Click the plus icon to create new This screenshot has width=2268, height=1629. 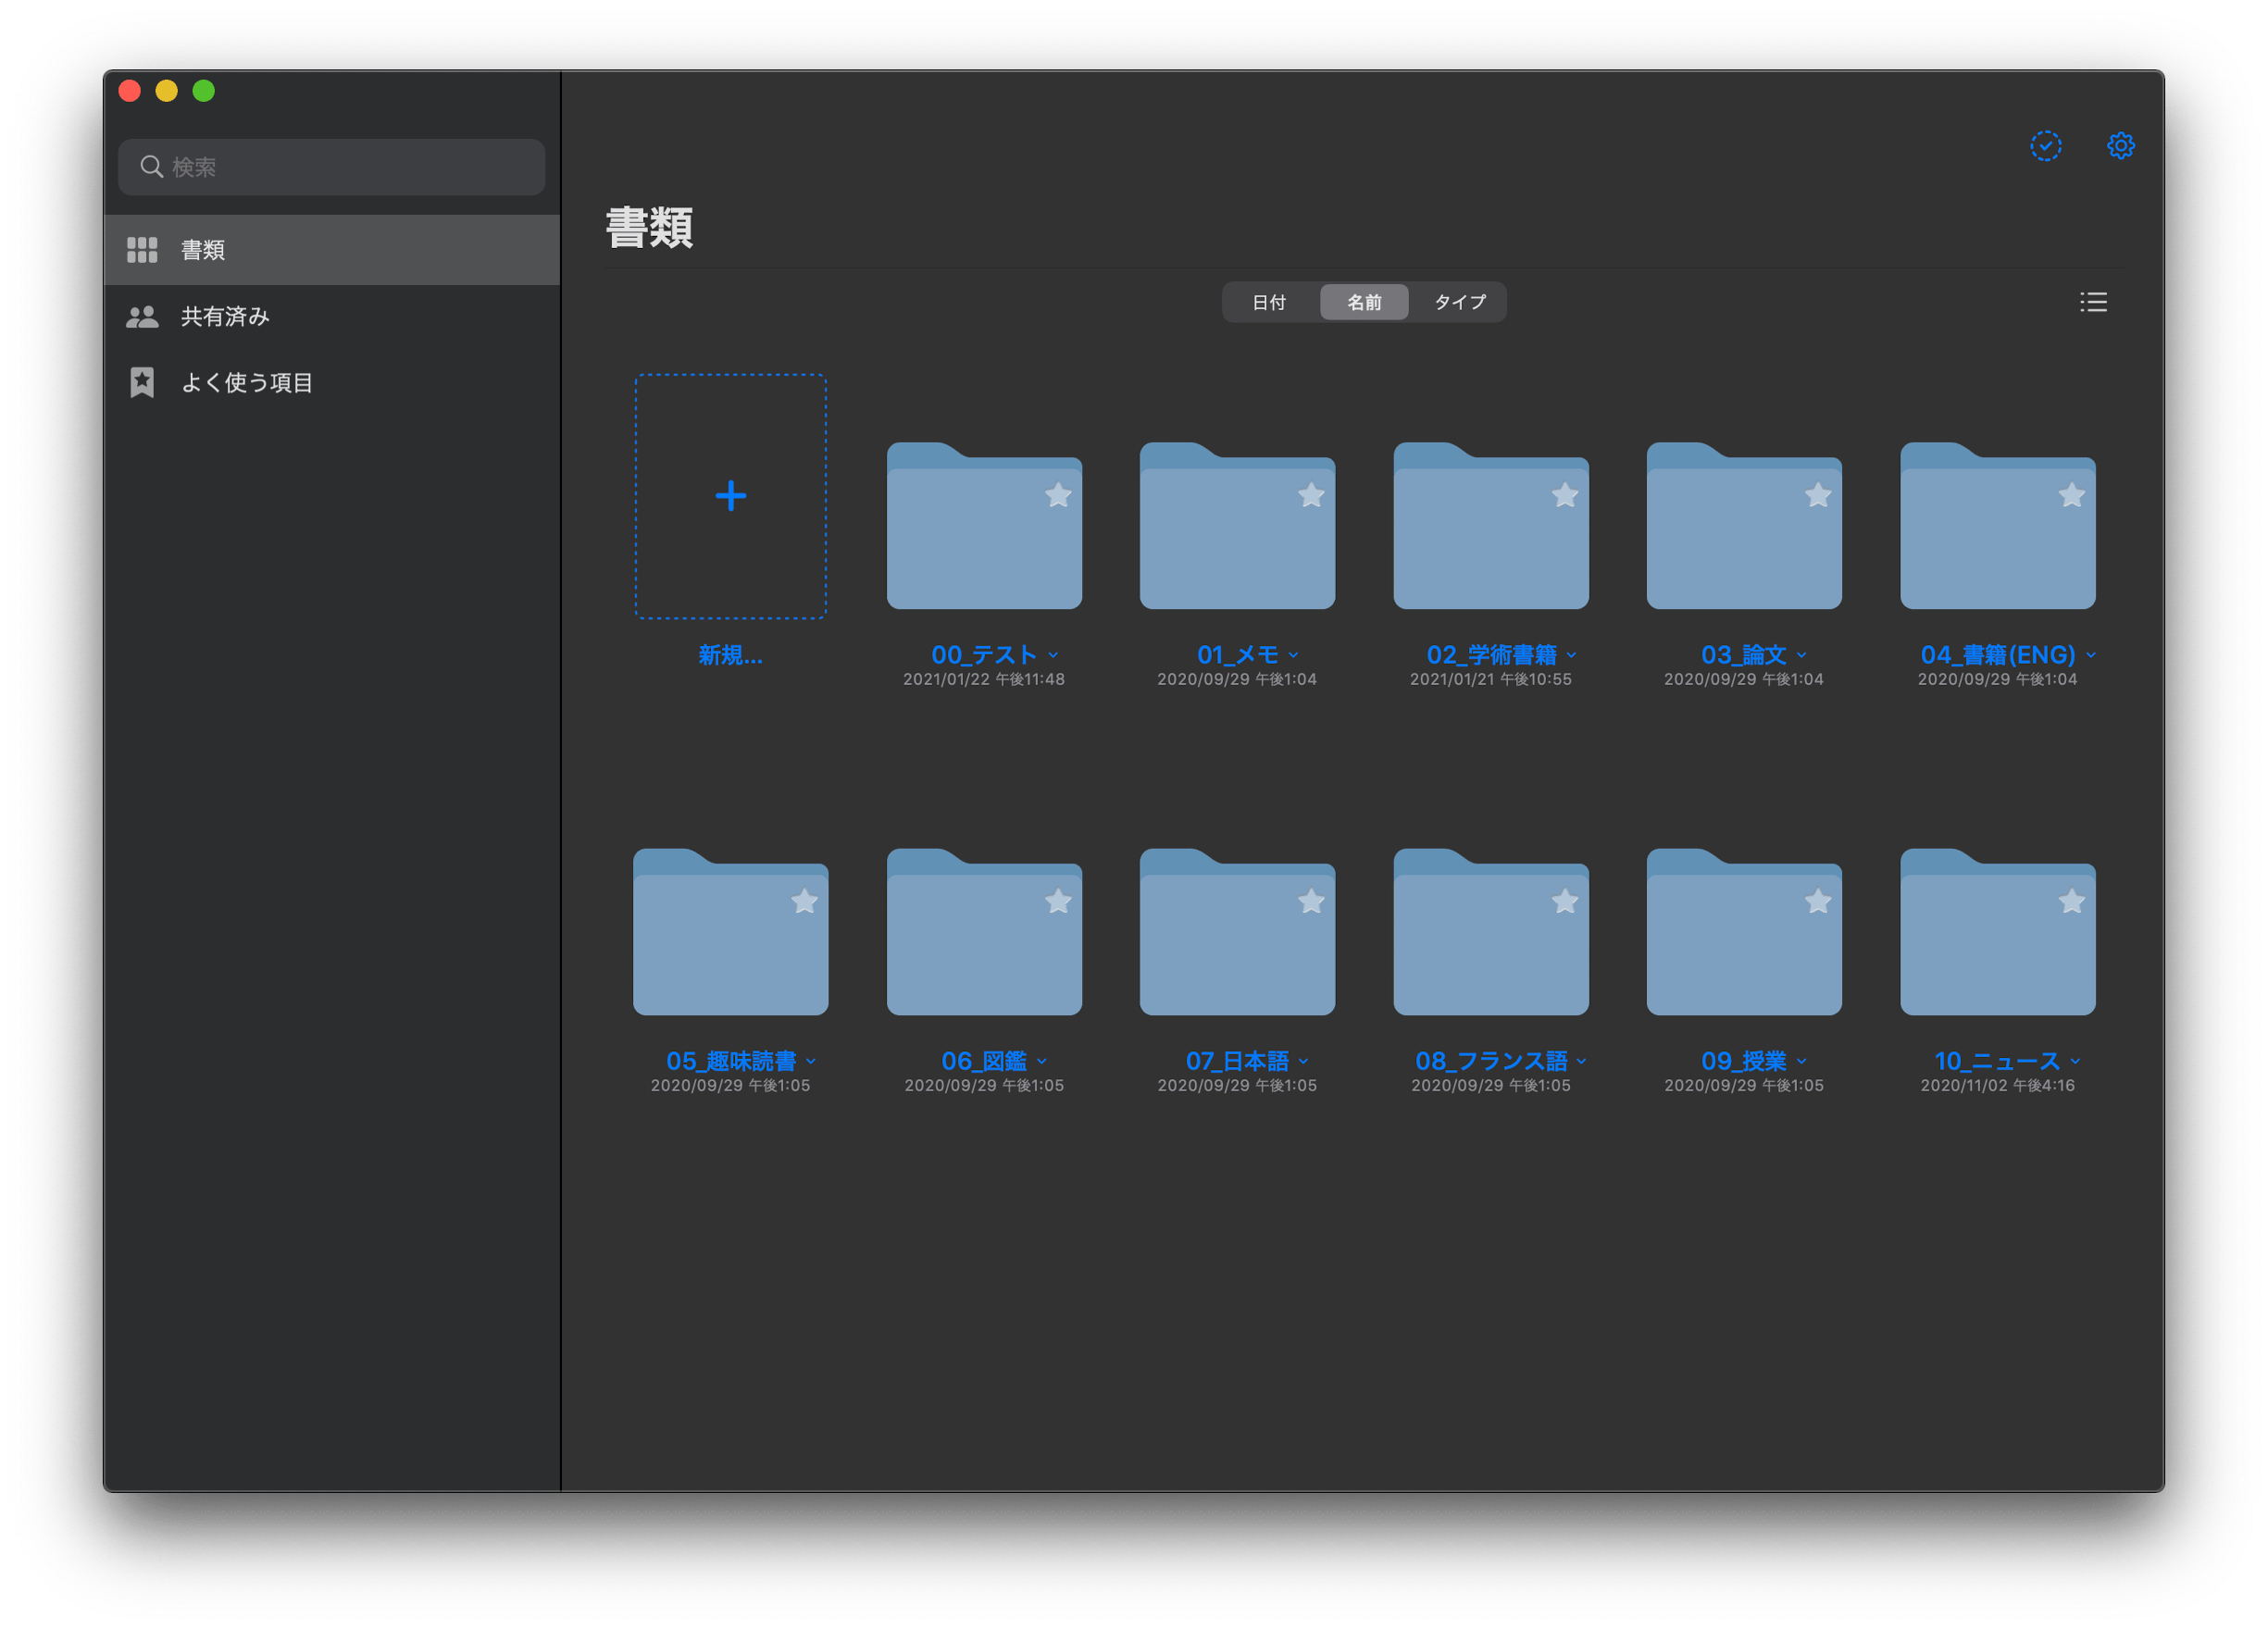731,496
